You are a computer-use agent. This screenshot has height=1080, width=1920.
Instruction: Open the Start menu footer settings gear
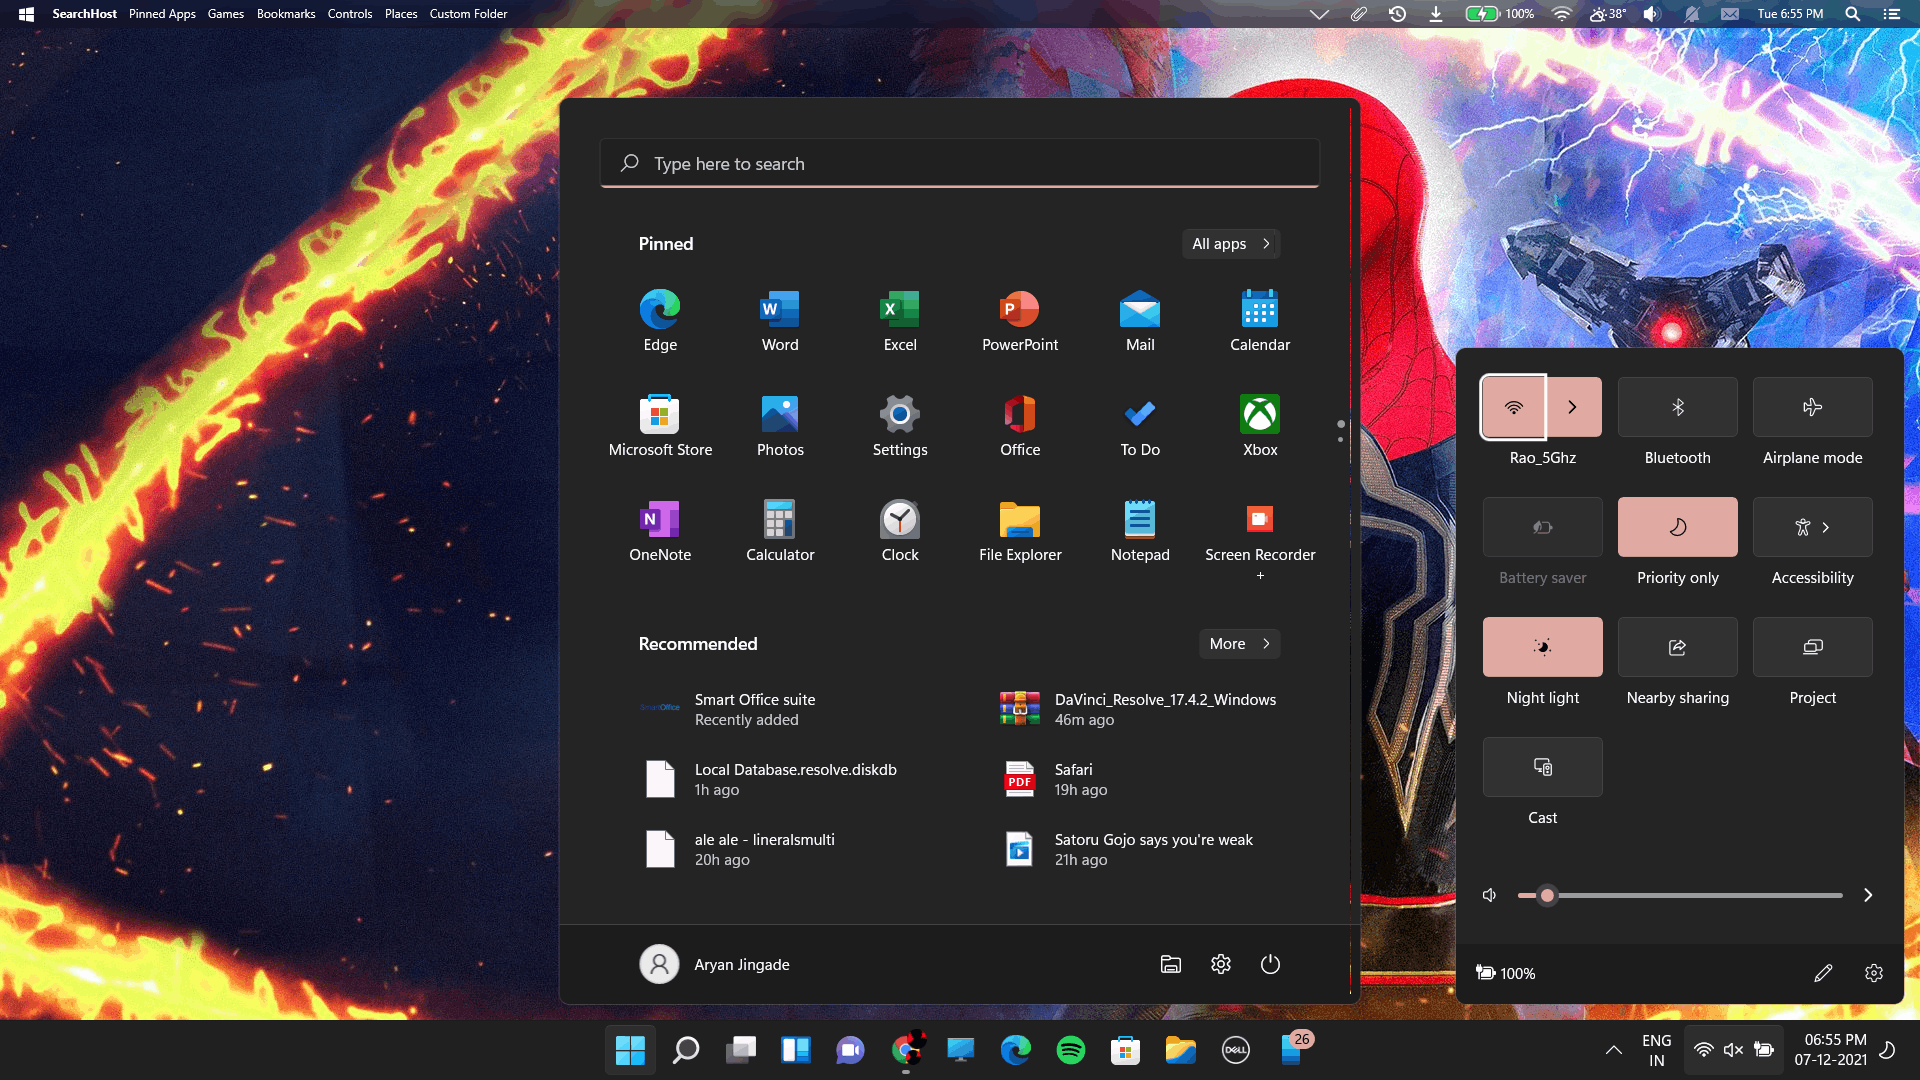(1220, 964)
